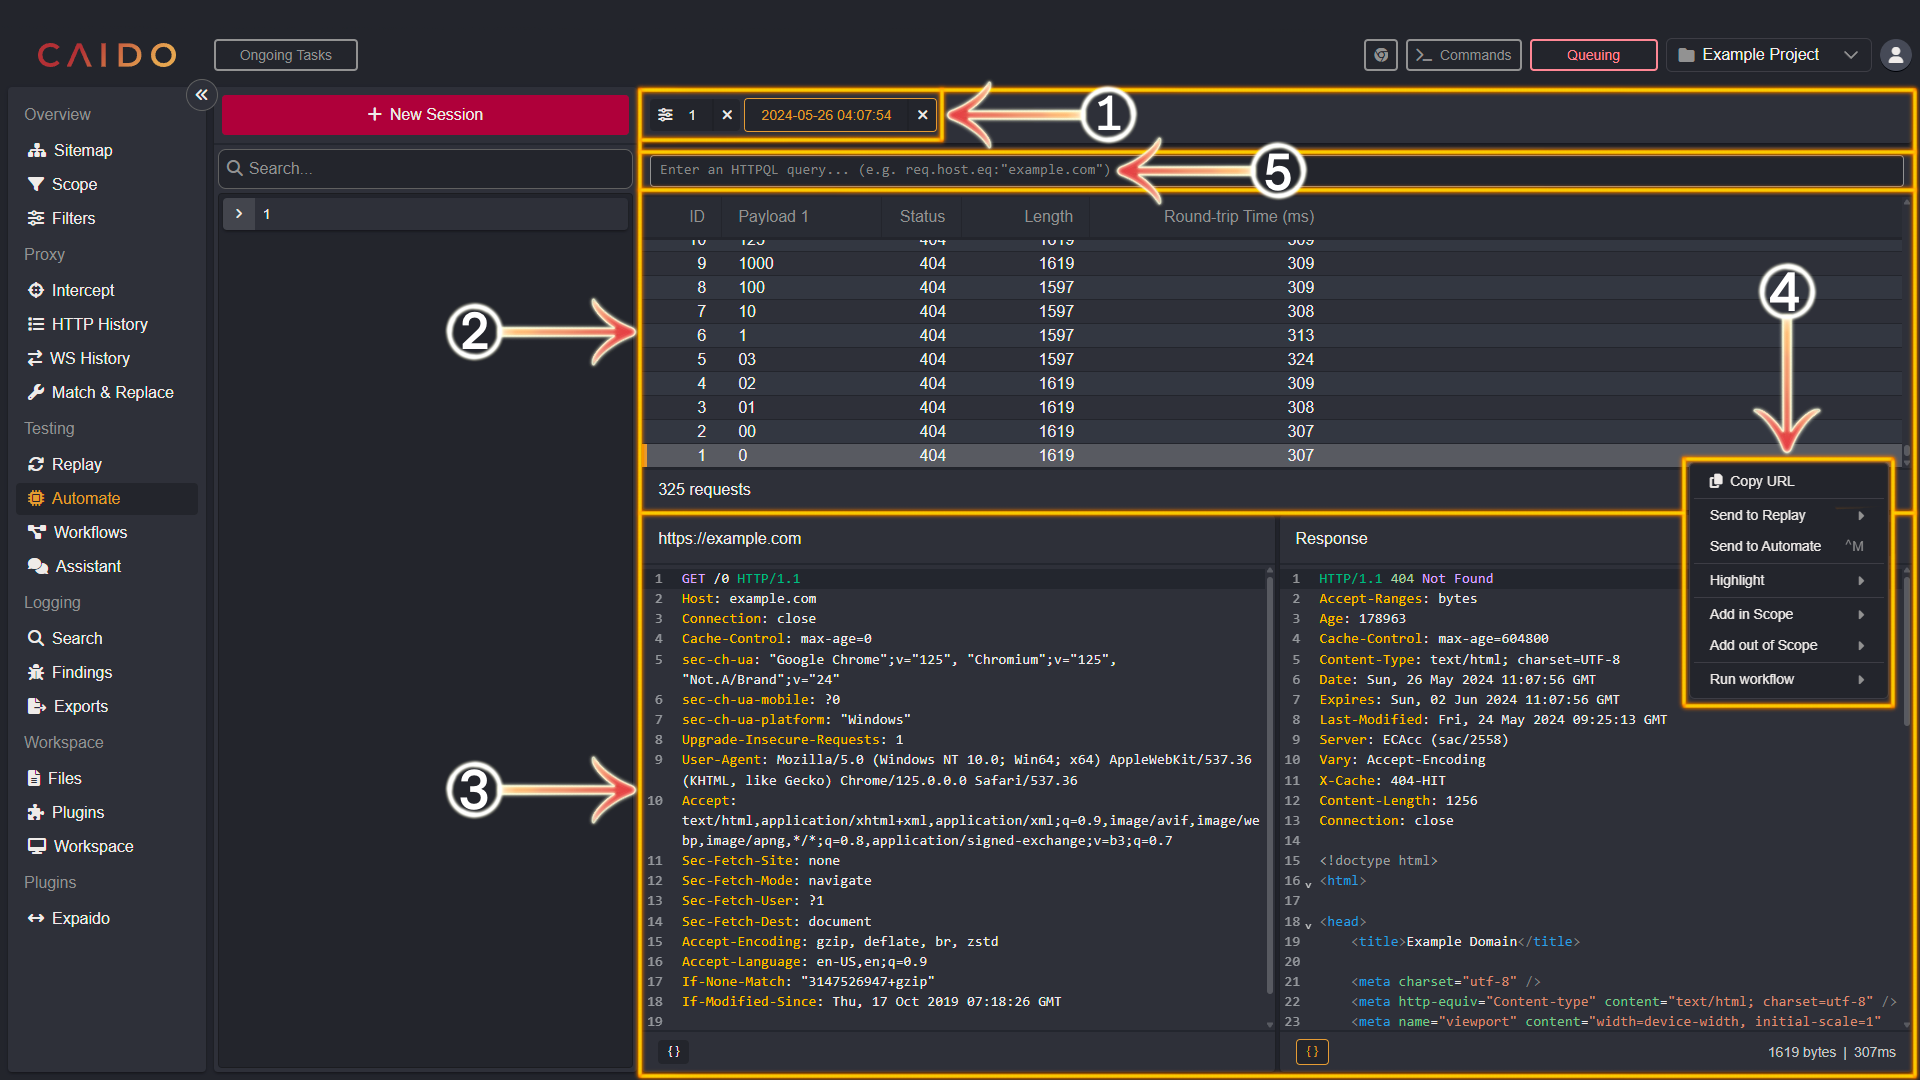Choose Send to Automate menu entry
Image resolution: width=1920 pixels, height=1080 pixels.
point(1785,546)
